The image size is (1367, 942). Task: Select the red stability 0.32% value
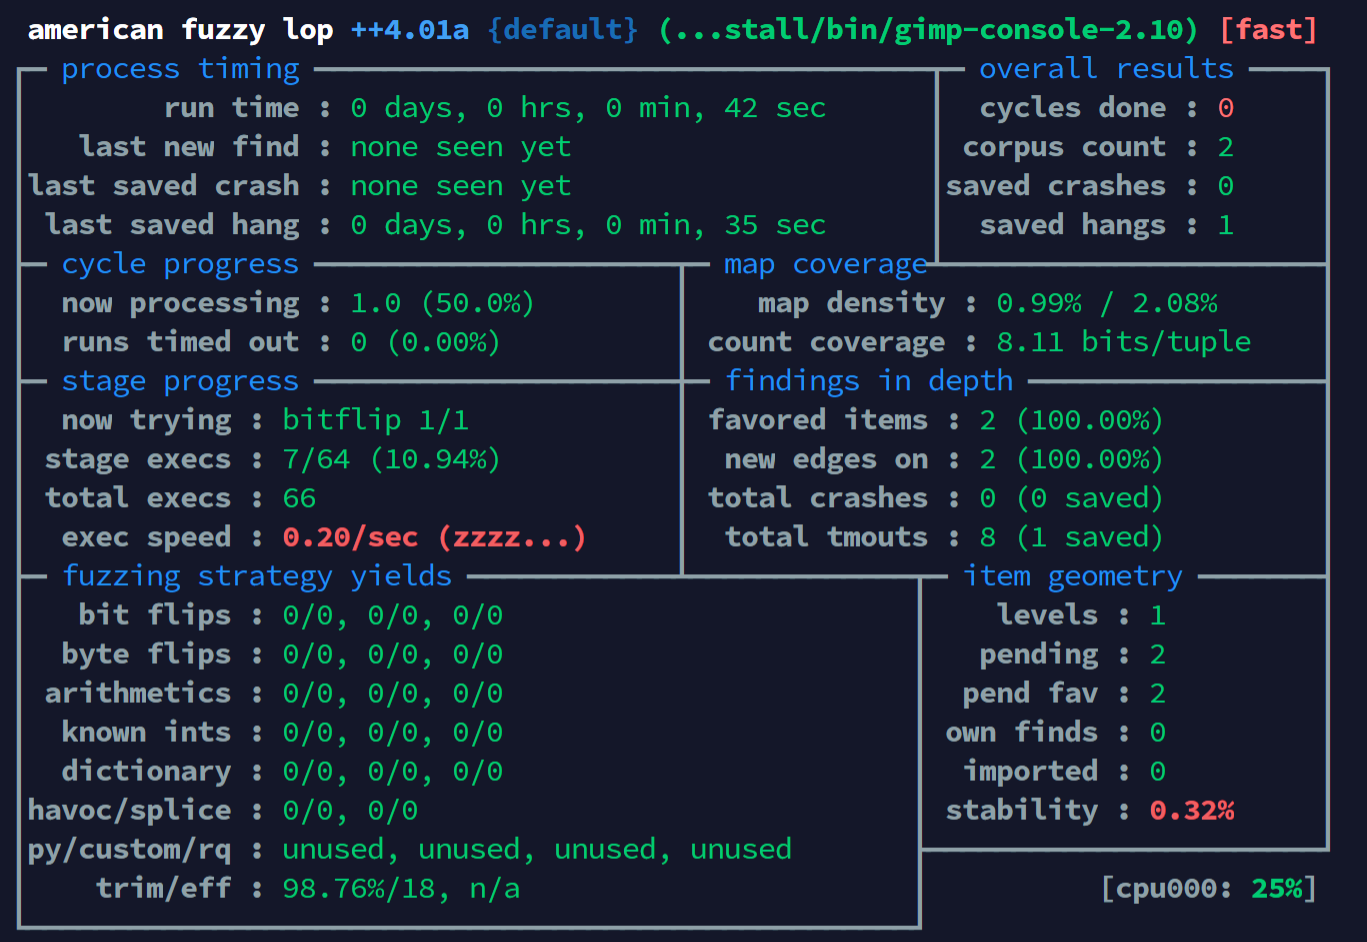tap(1191, 810)
